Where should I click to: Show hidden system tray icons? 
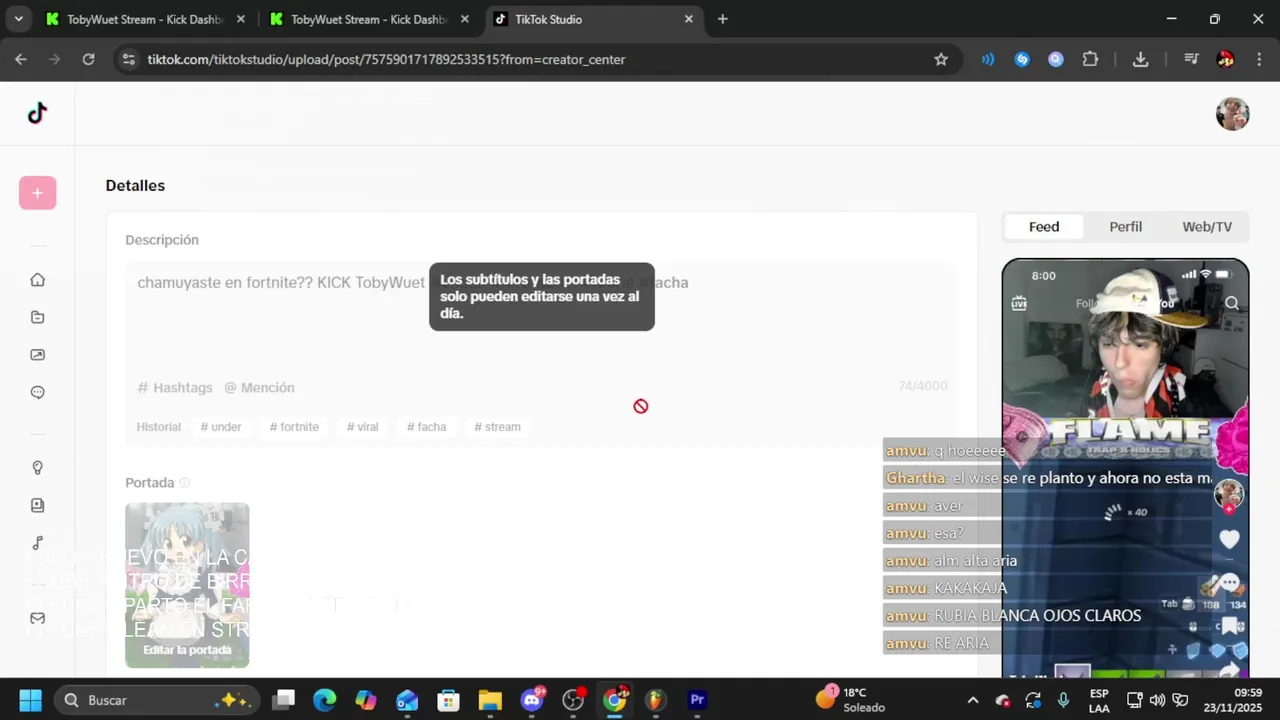coord(972,700)
